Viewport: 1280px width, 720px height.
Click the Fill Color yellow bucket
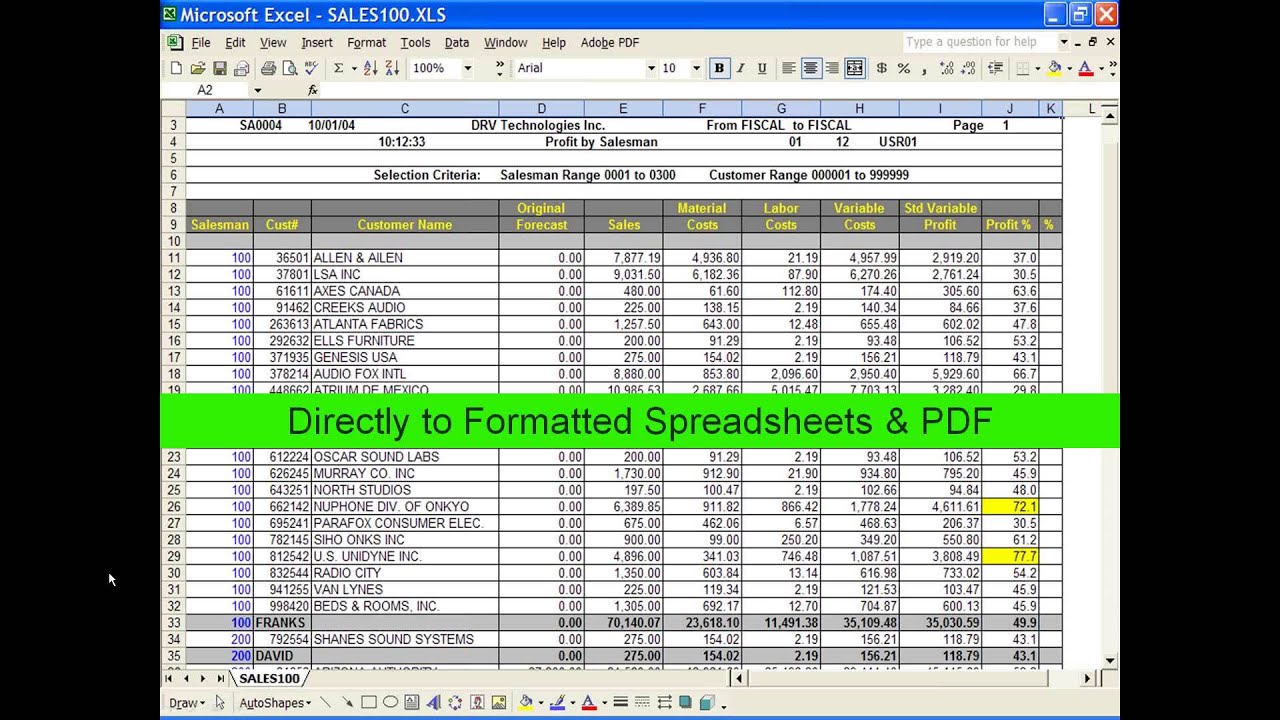click(1054, 68)
